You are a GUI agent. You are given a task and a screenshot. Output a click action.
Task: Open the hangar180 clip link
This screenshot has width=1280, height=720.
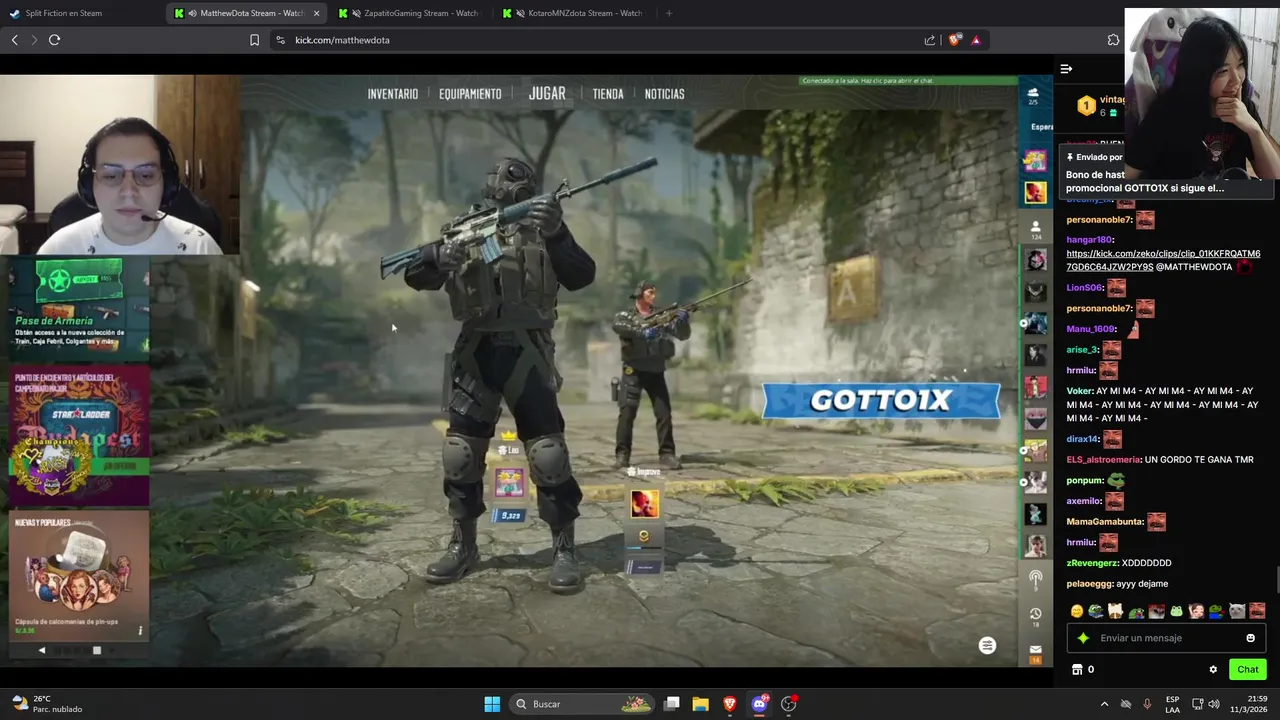pos(1163,260)
